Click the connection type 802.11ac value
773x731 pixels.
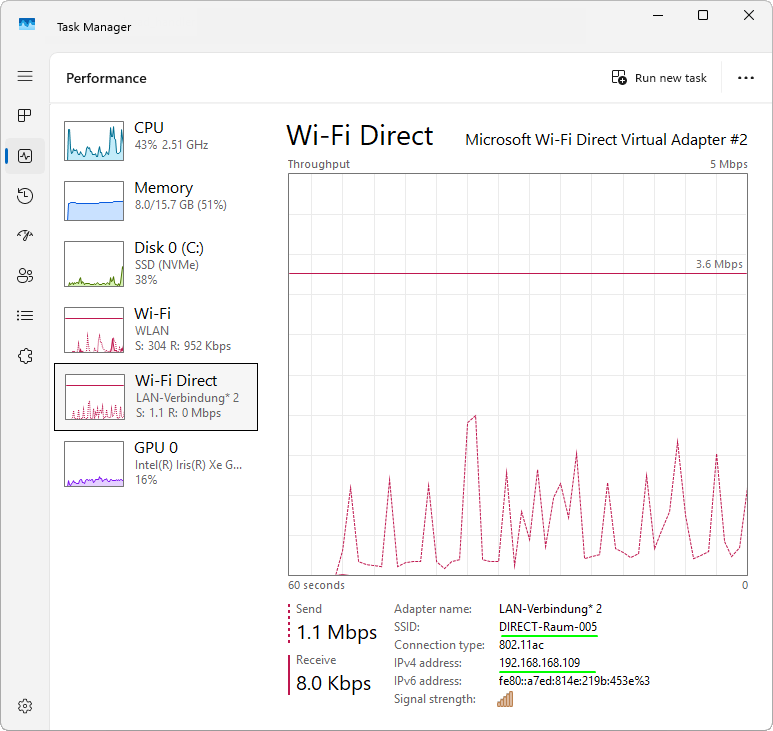[521, 645]
